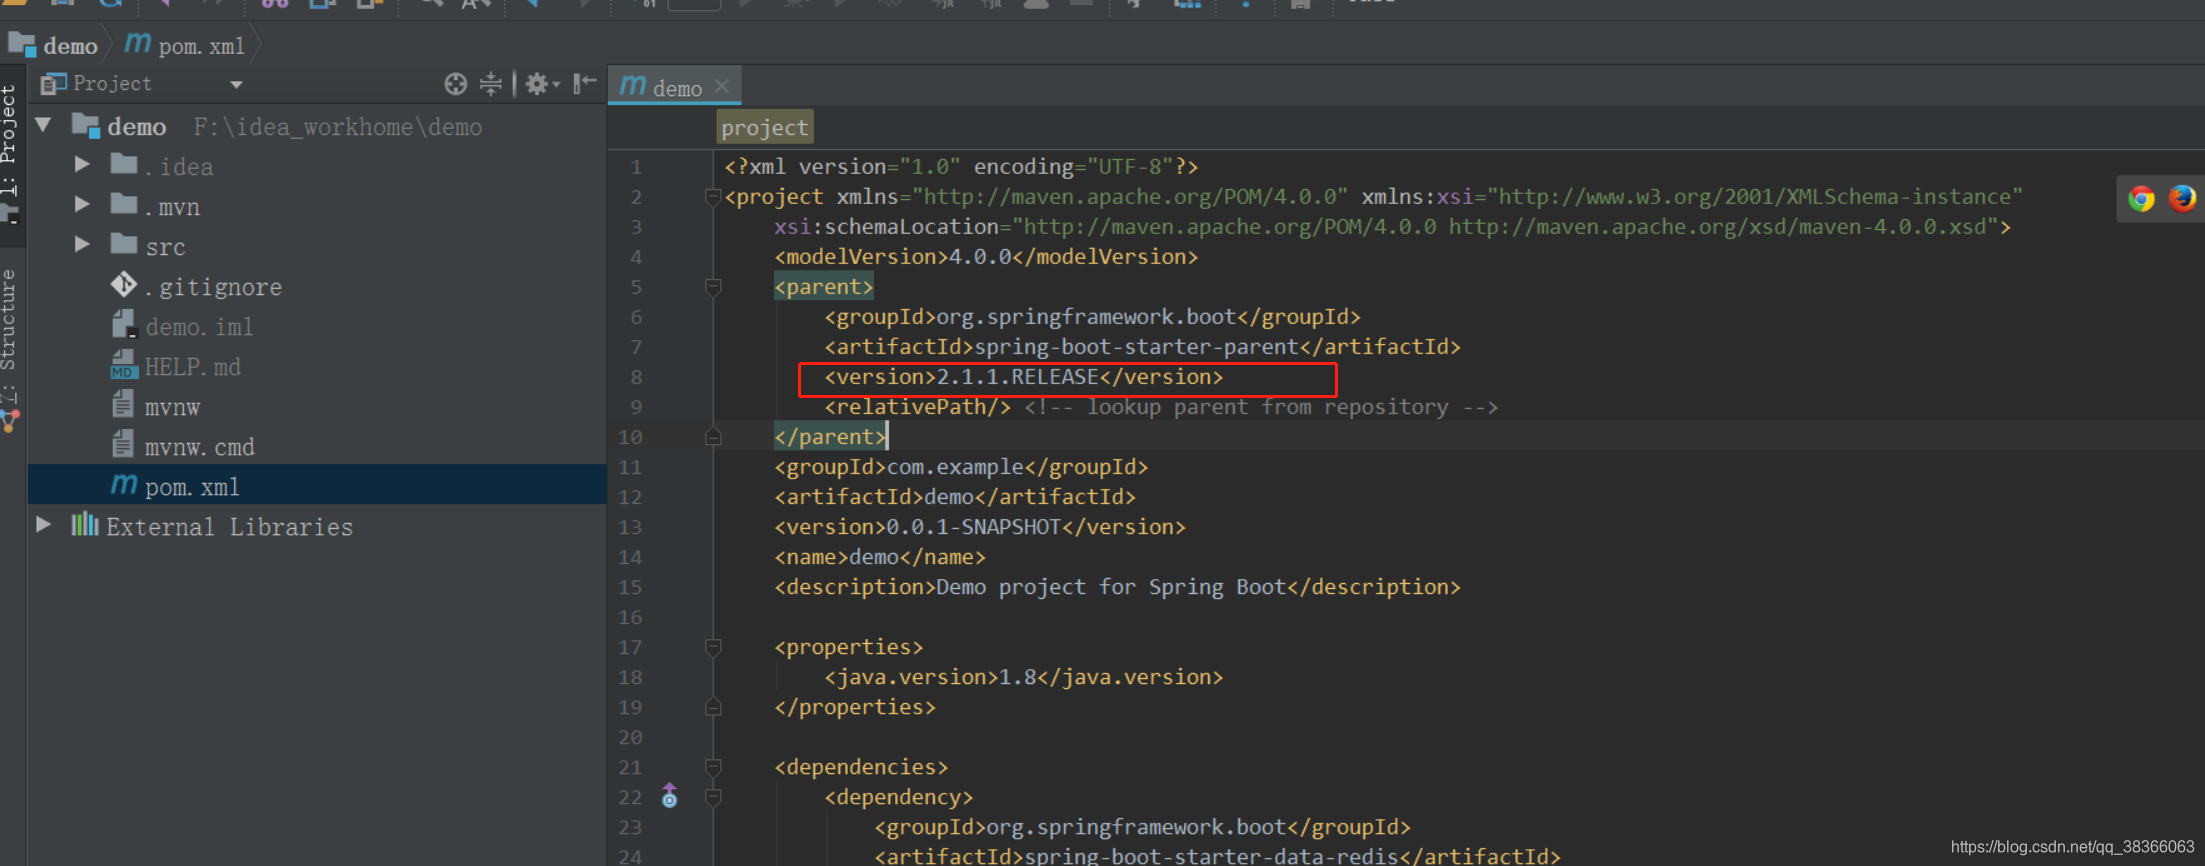Open the Project view type dropdown arrow

236,85
